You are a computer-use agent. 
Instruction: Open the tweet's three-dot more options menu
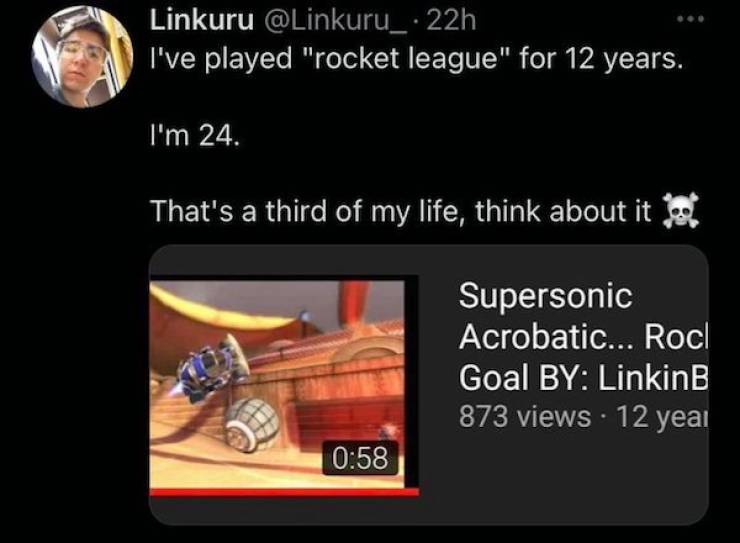coord(690,19)
